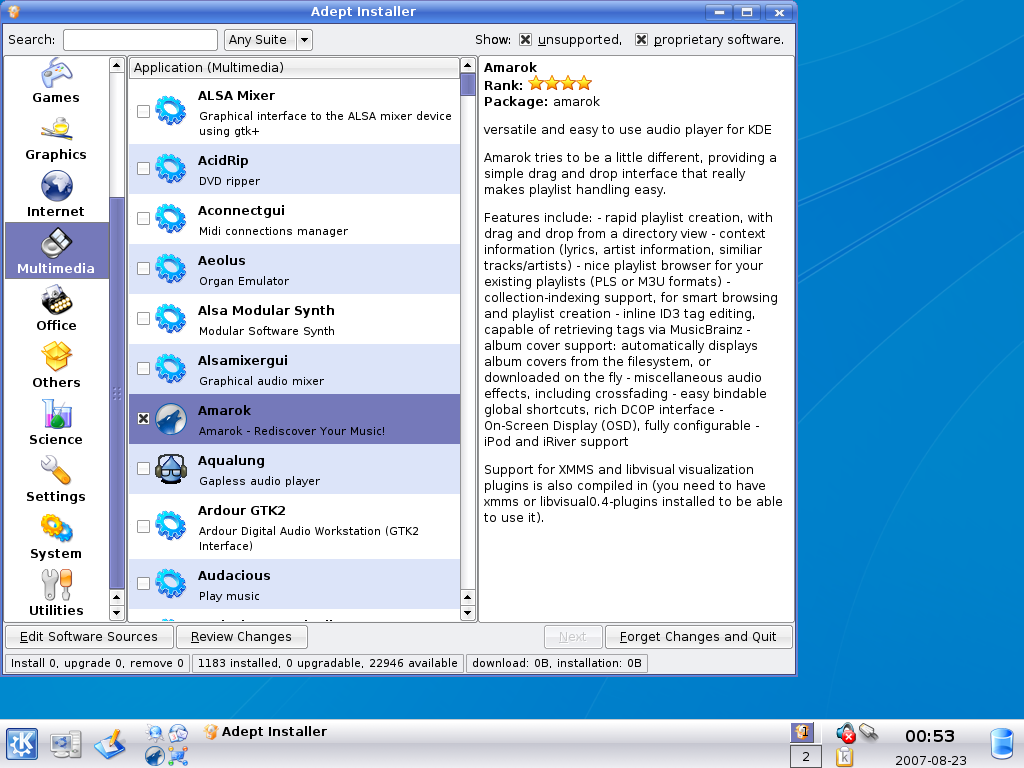Open the trash bin on panel
This screenshot has height=768, width=1024.
[x=1002, y=744]
